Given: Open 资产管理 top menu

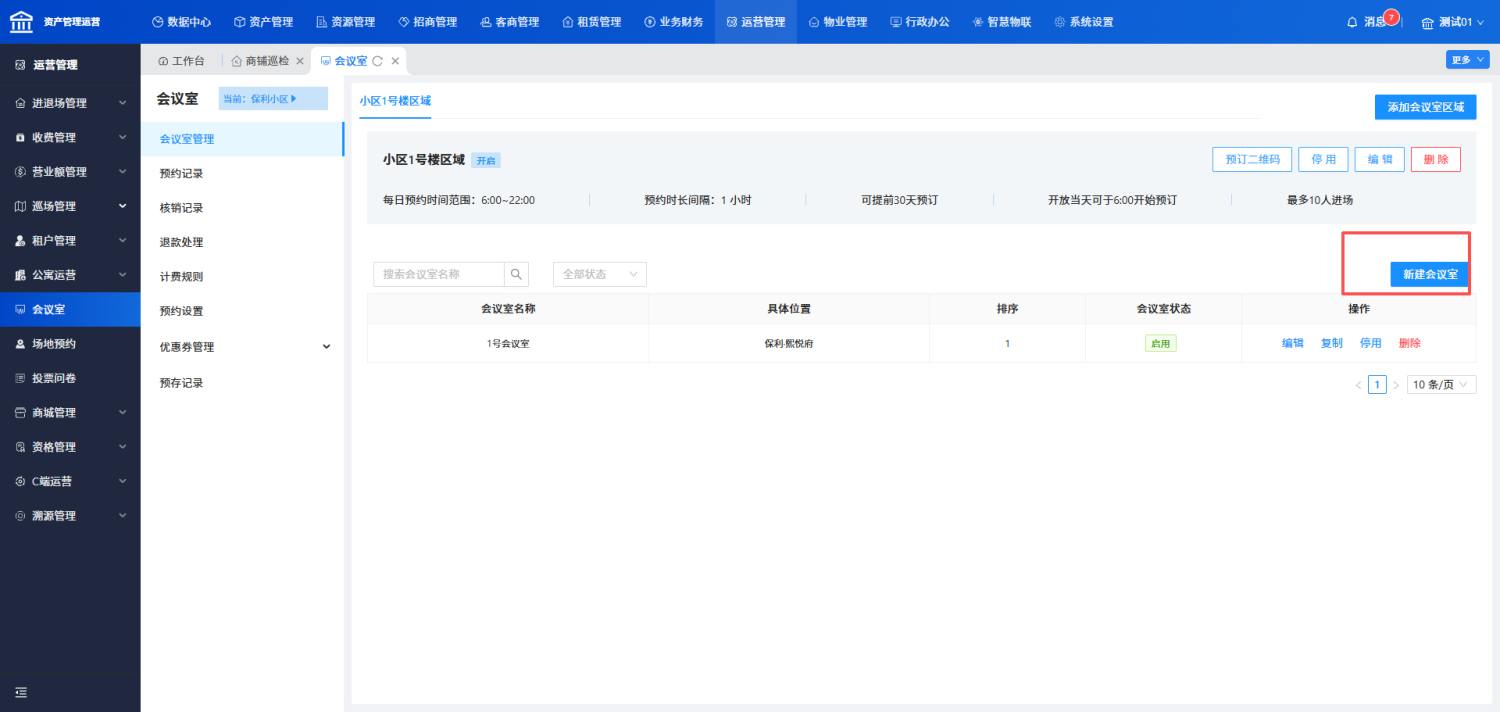Looking at the screenshot, I should [263, 22].
